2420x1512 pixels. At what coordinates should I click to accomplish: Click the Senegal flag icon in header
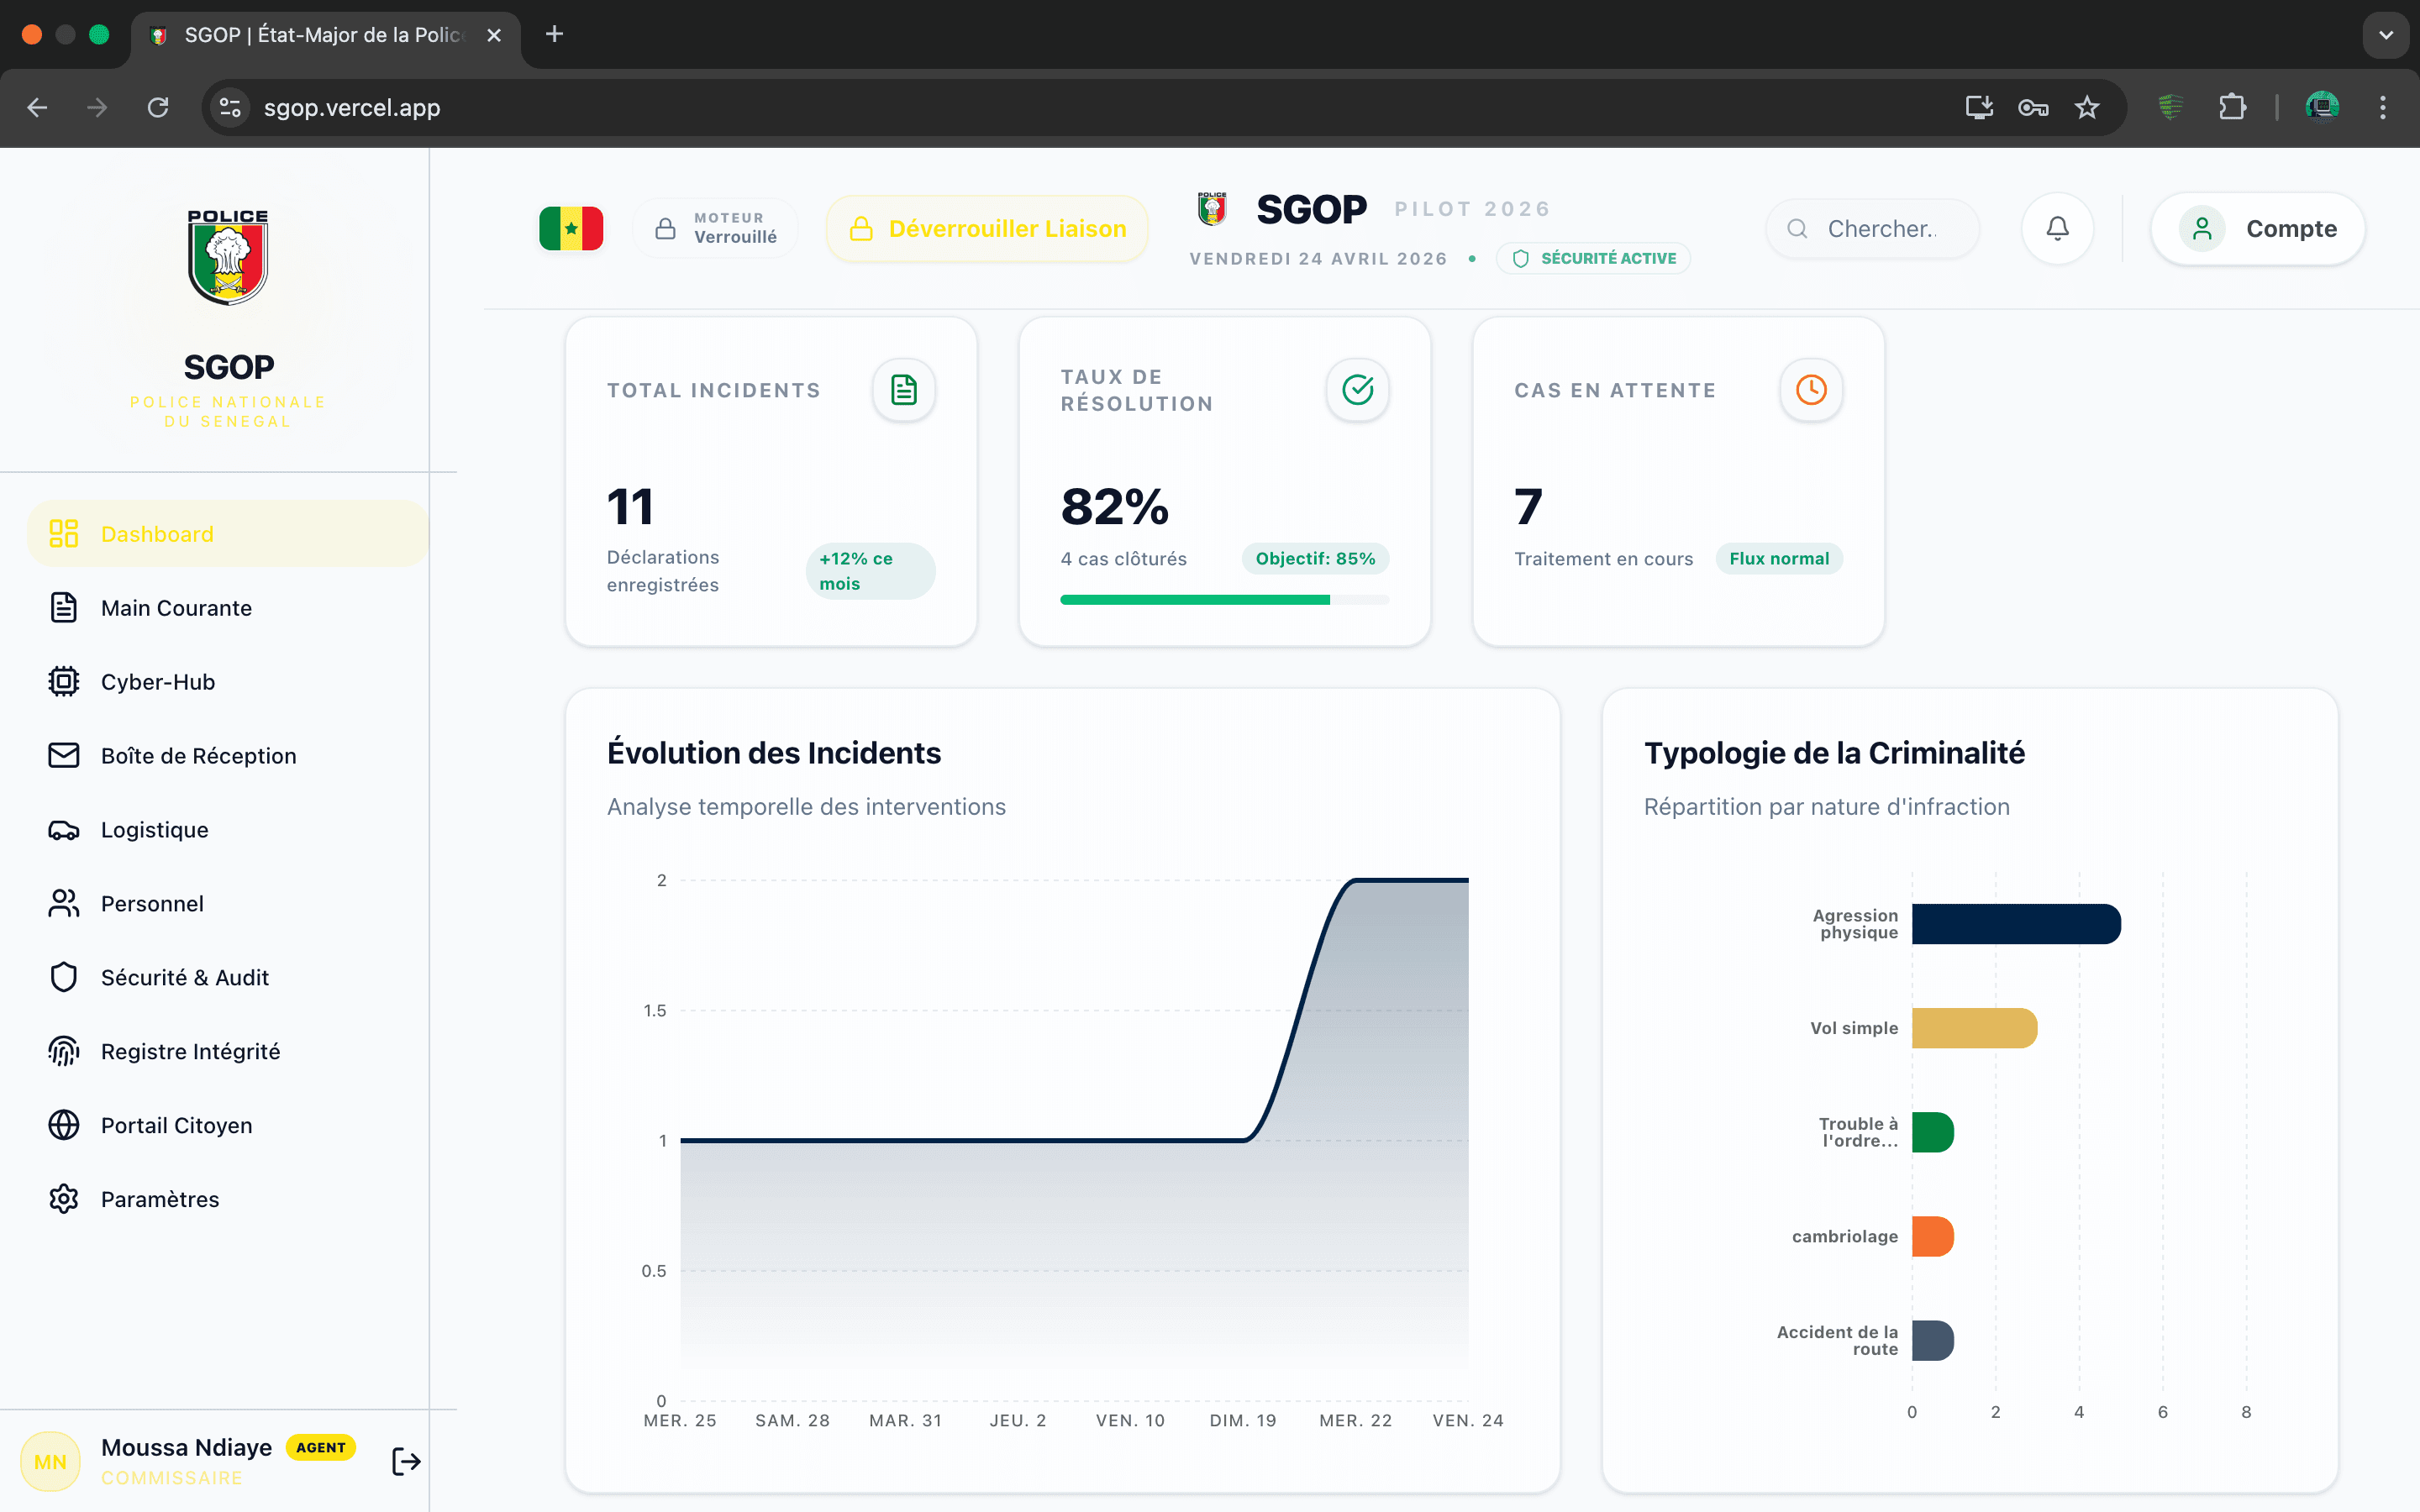[571, 229]
